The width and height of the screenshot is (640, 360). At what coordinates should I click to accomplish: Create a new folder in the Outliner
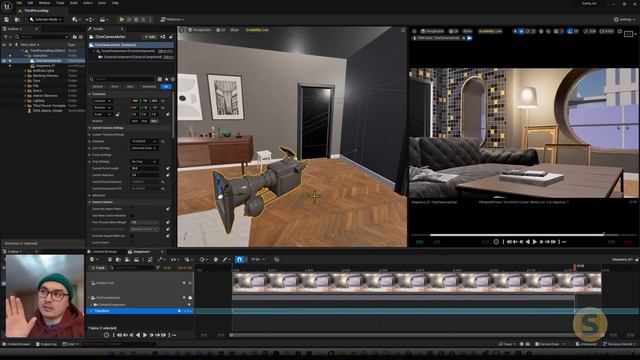(75, 37)
